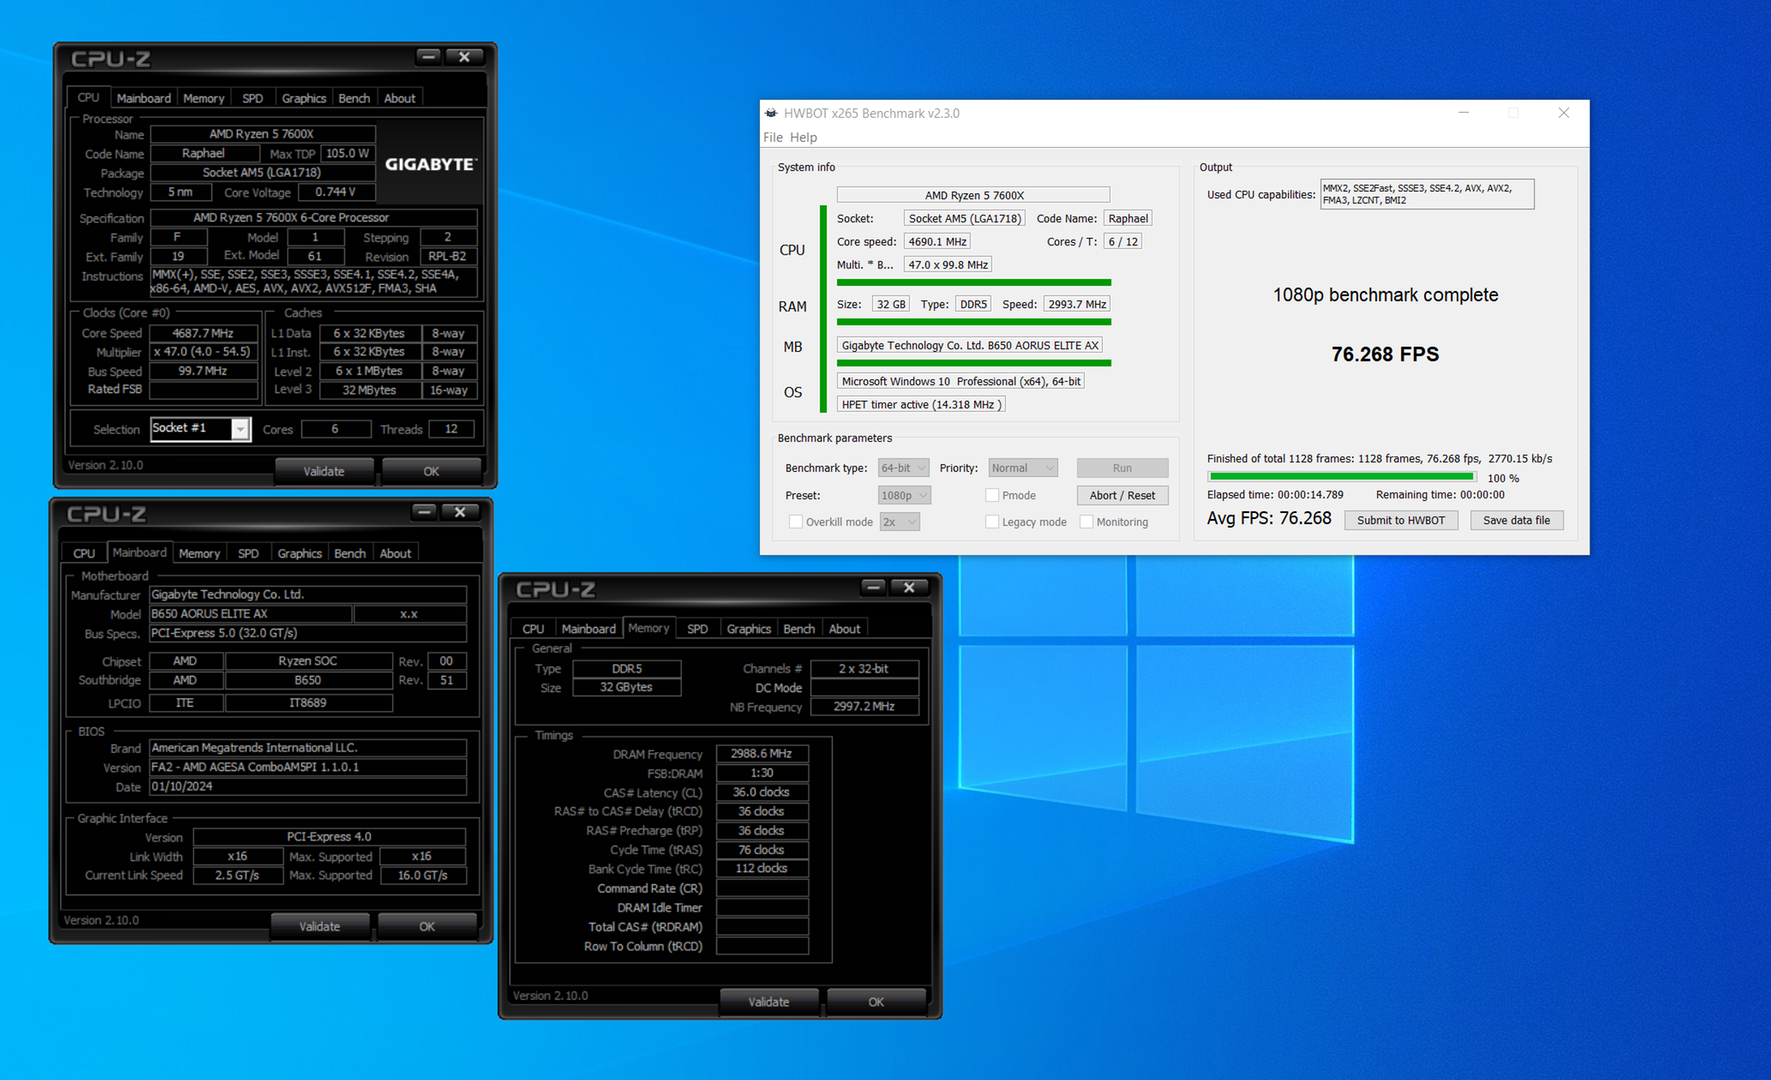Screen dimensions: 1771x1080
Task: Open the File menu in HWBOT
Action: 773,137
